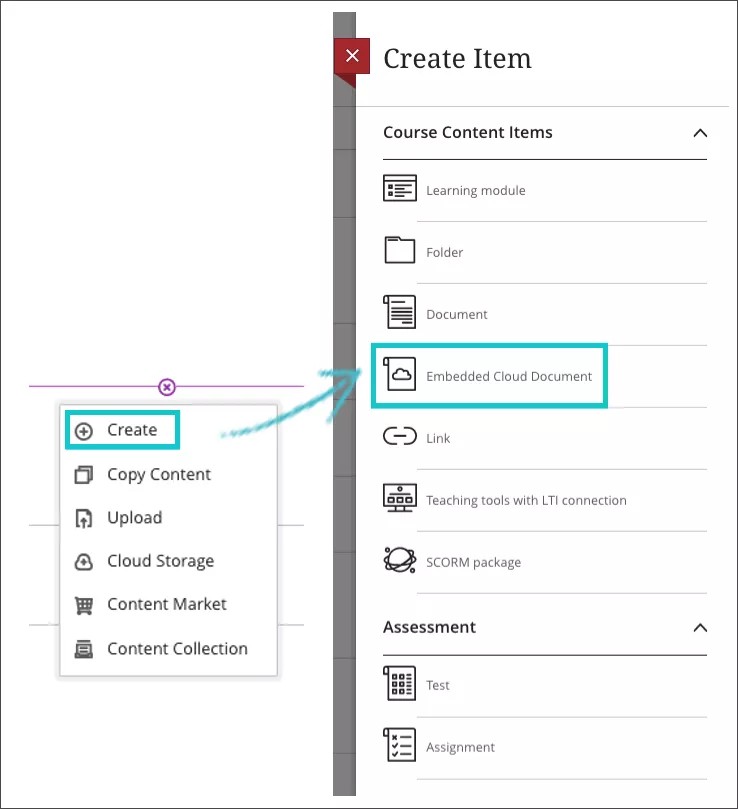
Task: Click the Folder icon in Create Item
Action: click(x=400, y=252)
